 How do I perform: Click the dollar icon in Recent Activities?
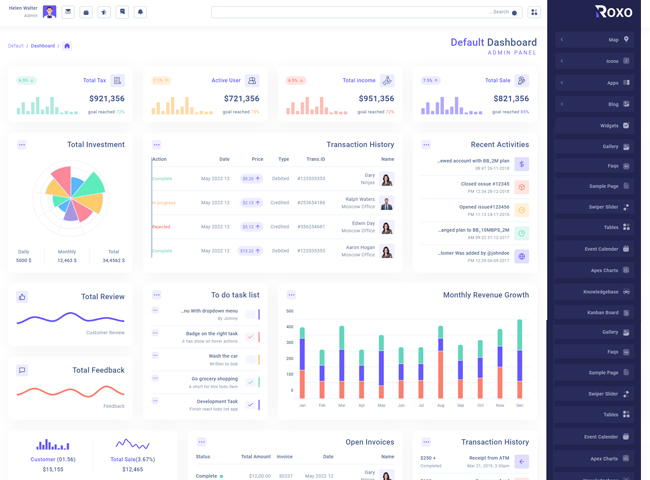click(x=521, y=164)
